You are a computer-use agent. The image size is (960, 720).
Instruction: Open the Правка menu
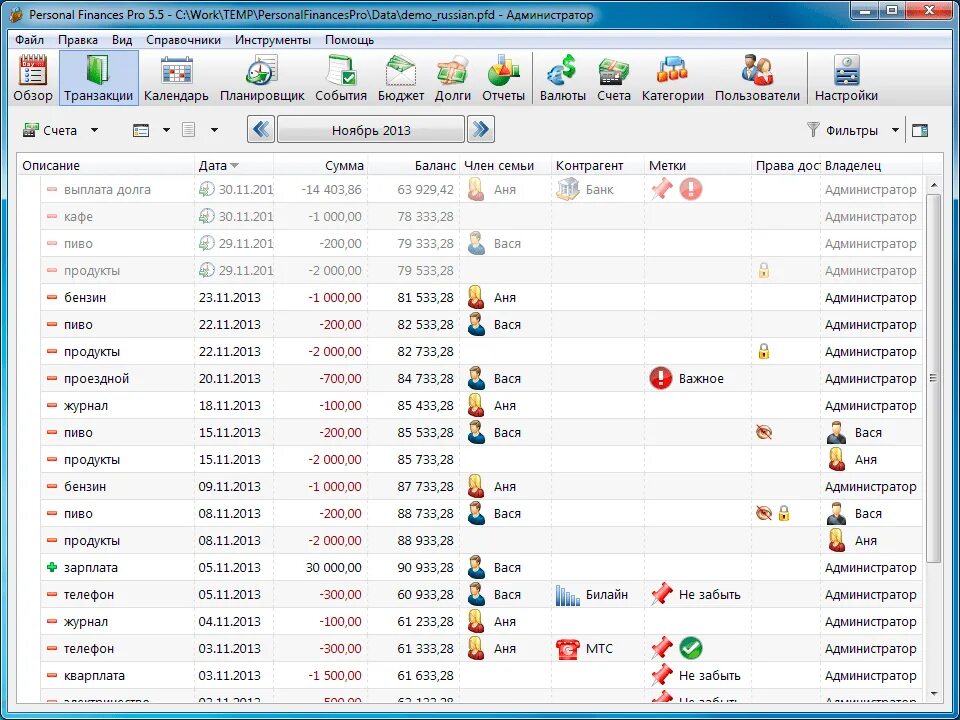78,40
